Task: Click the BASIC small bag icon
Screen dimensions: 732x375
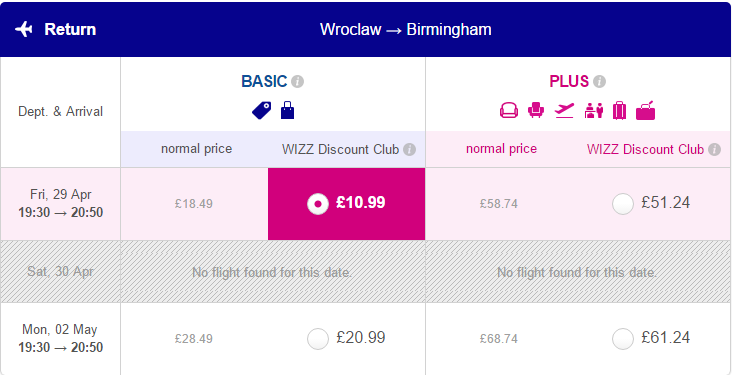Action: click(288, 111)
